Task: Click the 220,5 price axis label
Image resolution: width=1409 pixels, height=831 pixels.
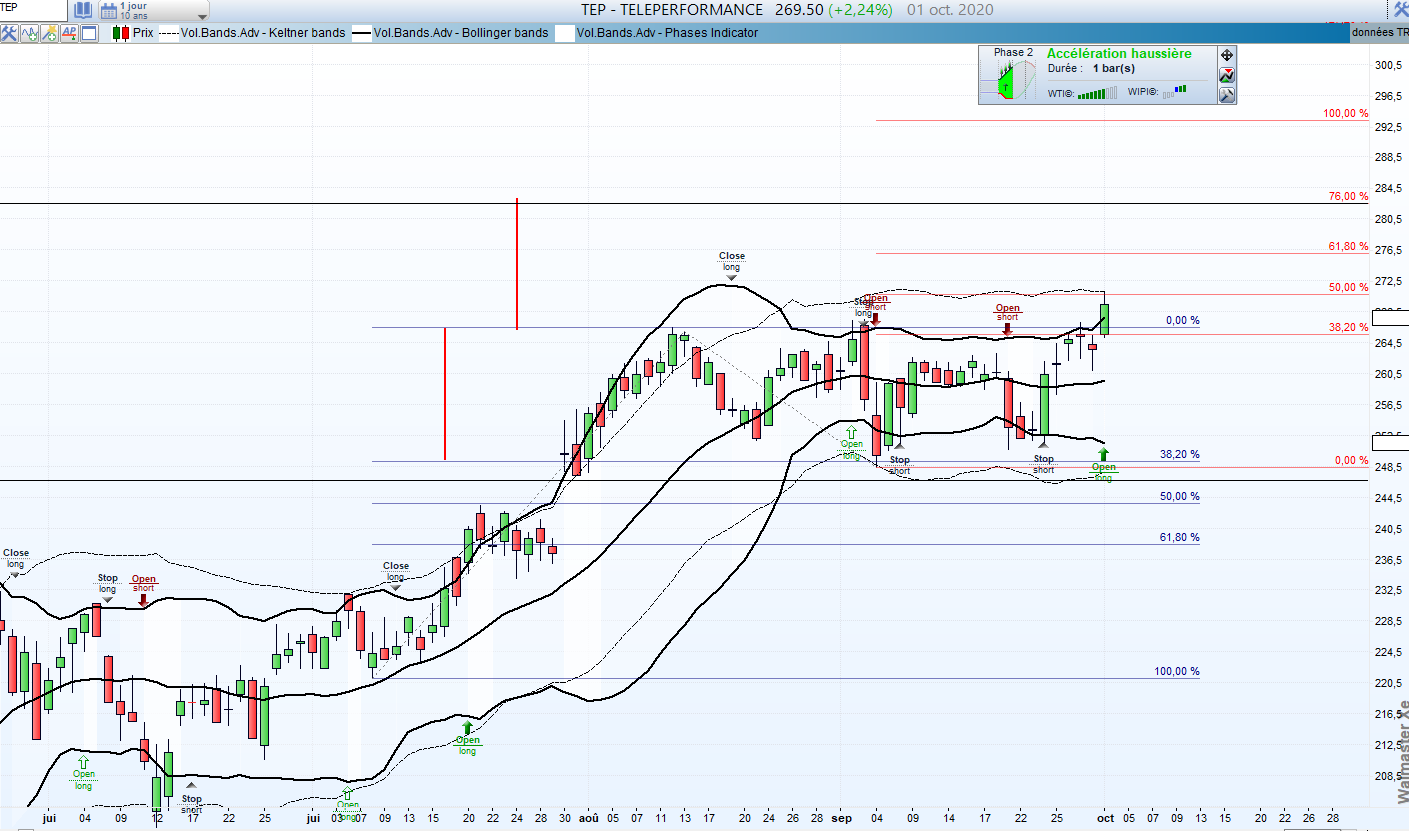Action: (x=1390, y=683)
